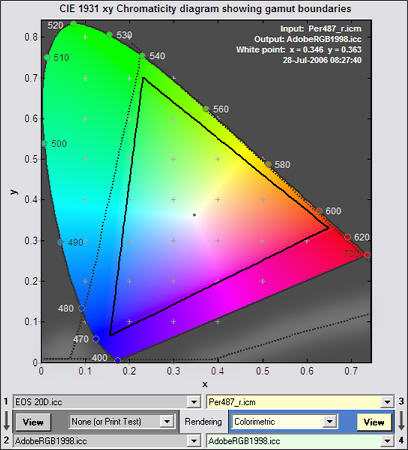Viewport: 408px width, 450px height.
Task: Click the Rendering label
Action: (203, 422)
